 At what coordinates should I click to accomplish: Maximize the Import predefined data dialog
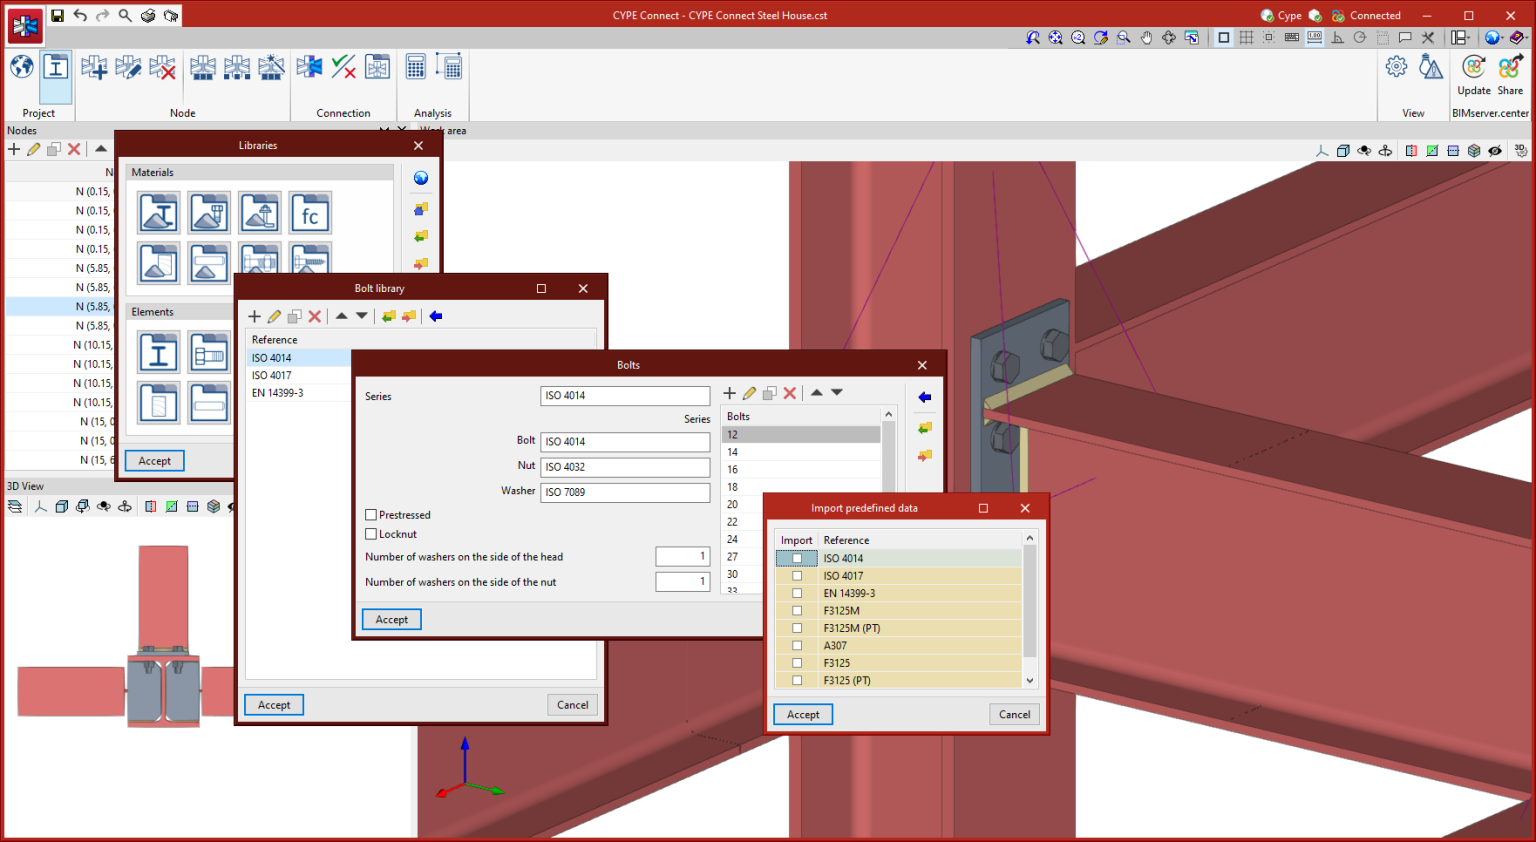pyautogui.click(x=983, y=508)
